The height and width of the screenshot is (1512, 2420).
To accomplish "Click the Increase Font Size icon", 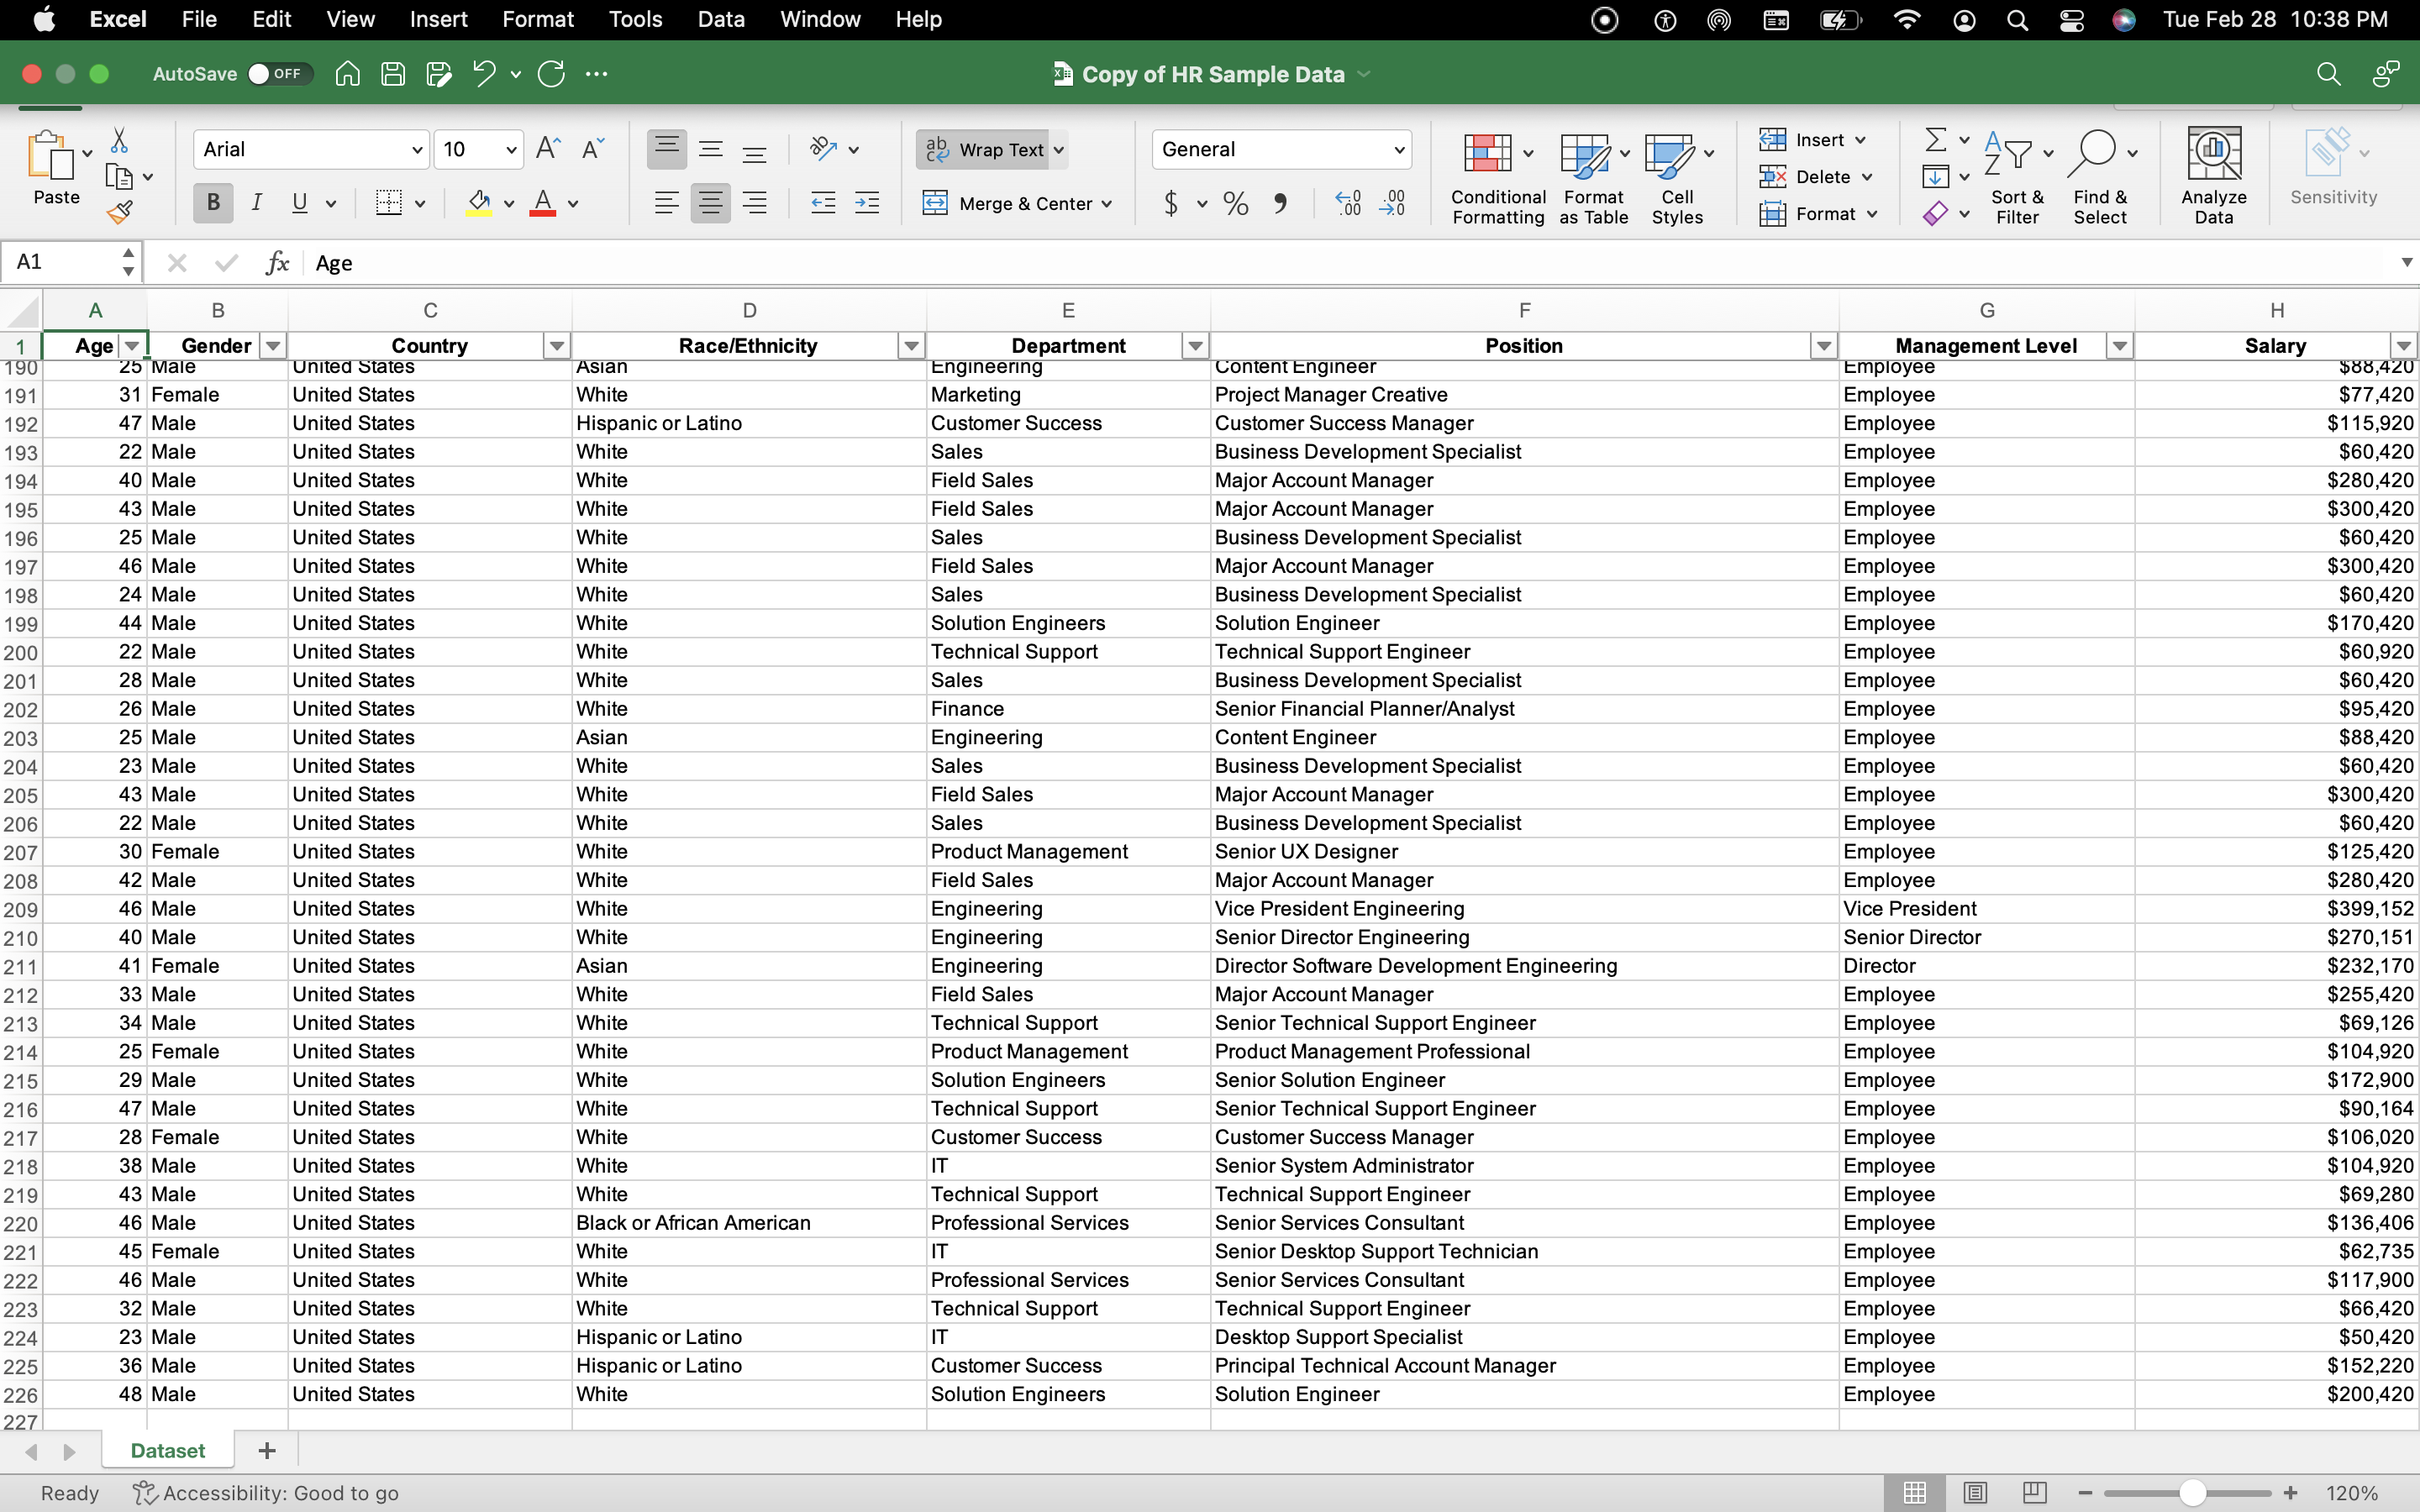I will click(x=547, y=149).
